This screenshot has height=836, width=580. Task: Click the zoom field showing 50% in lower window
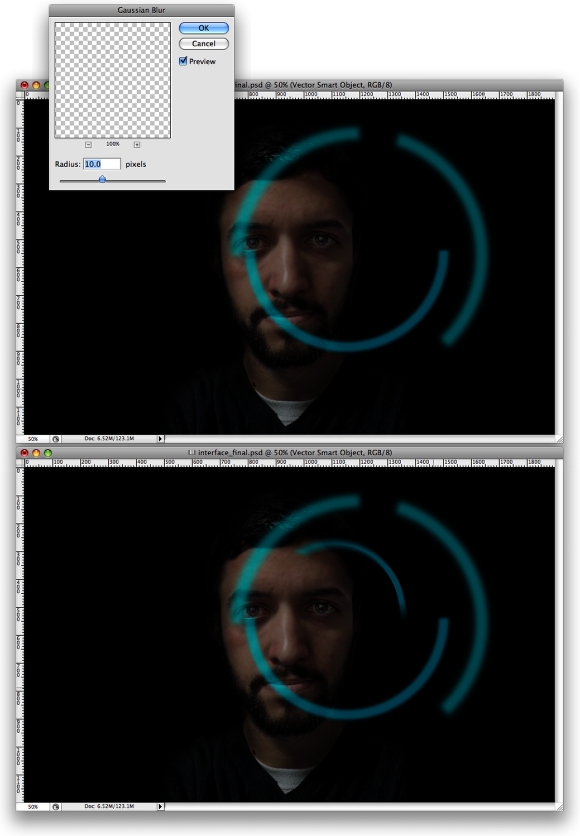[x=33, y=807]
